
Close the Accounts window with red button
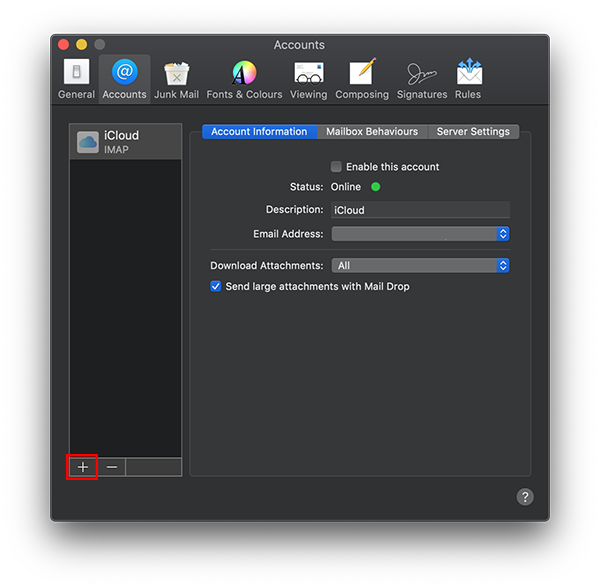pos(64,44)
